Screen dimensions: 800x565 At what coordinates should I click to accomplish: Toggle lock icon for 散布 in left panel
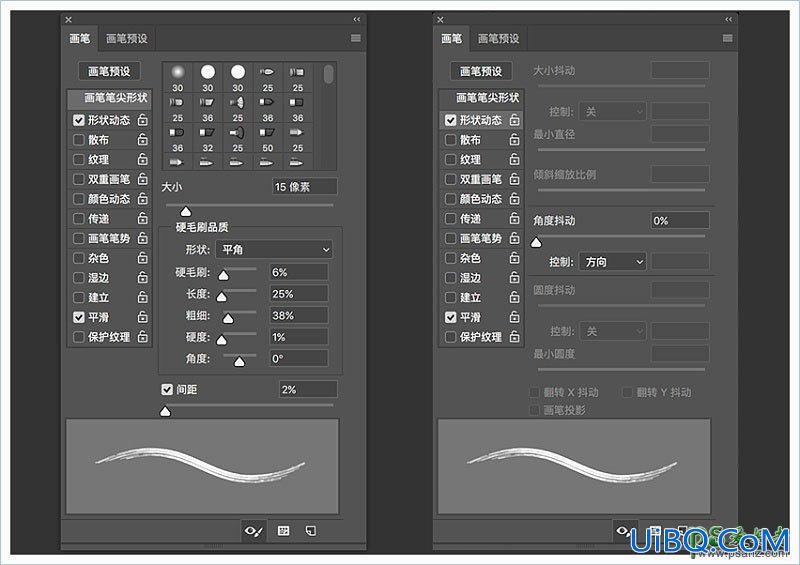click(x=143, y=139)
